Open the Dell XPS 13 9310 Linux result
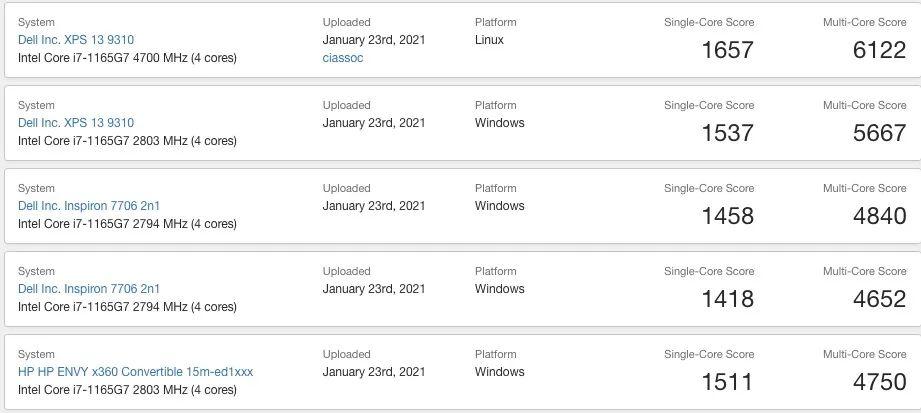The height and width of the screenshot is (413, 921). click(x=76, y=40)
